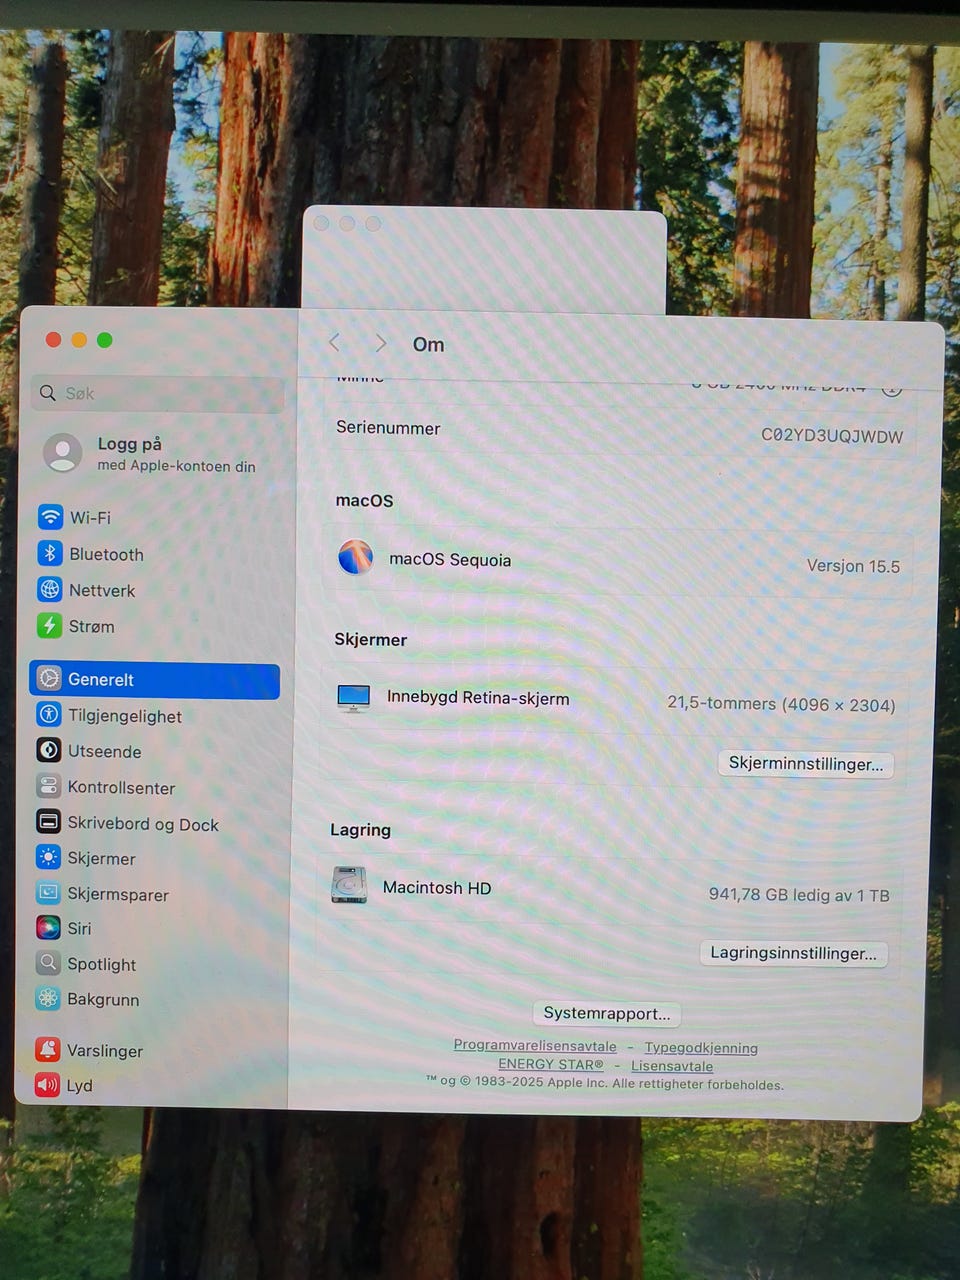Screen dimensions: 960x1280
Task: Go back with the left chevron
Action: [x=335, y=343]
